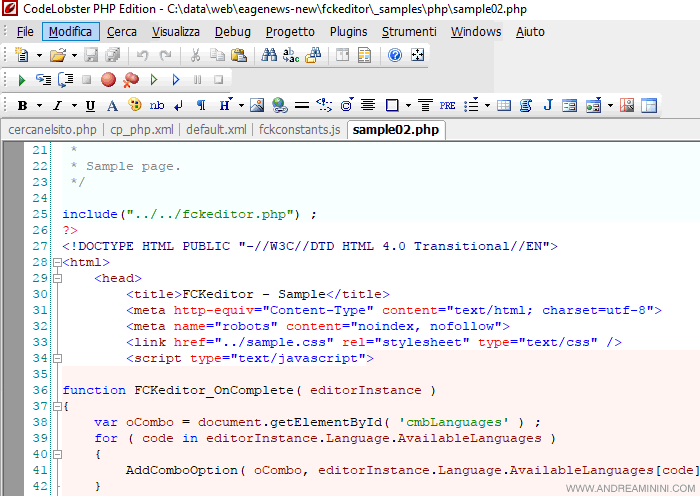This screenshot has height=496, width=700.
Task: Open the File menu
Action: [x=25, y=32]
